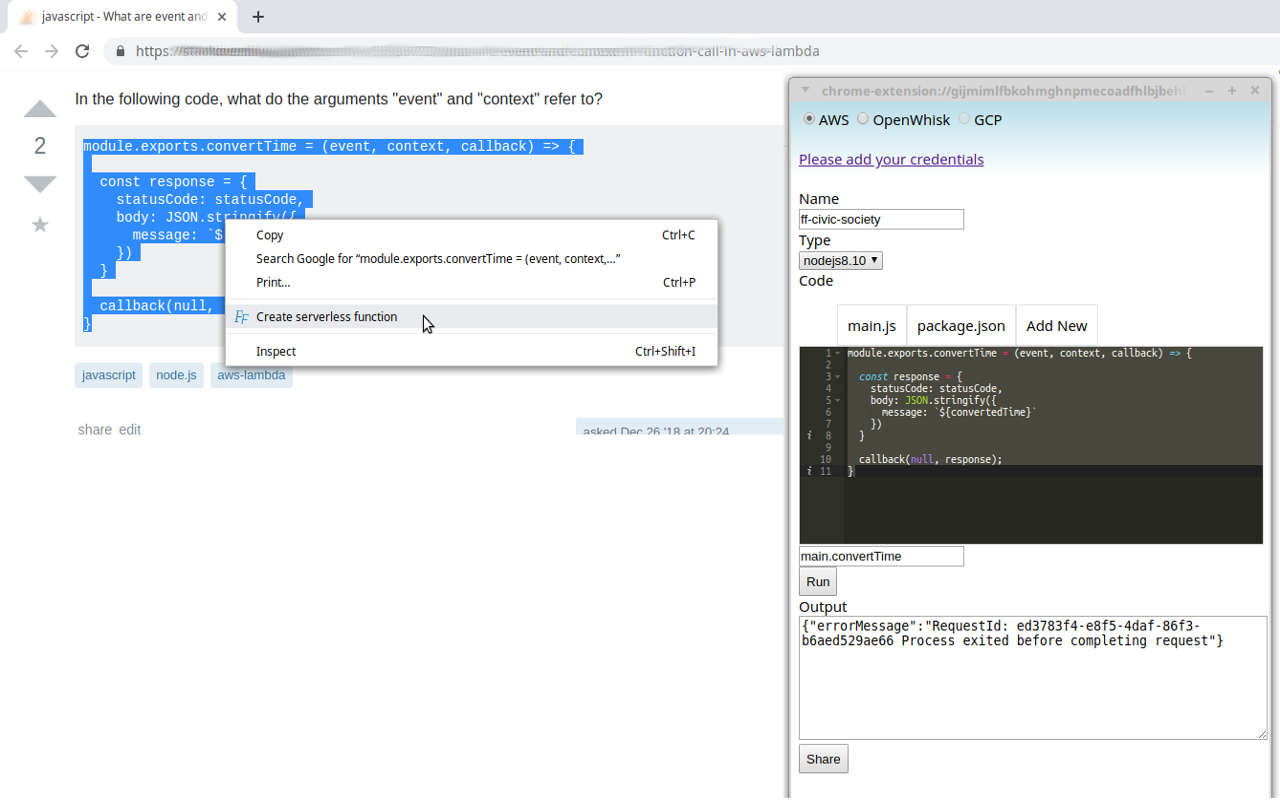Switch to the main.js code tab
Screen dimensions: 1280x800
click(872, 326)
